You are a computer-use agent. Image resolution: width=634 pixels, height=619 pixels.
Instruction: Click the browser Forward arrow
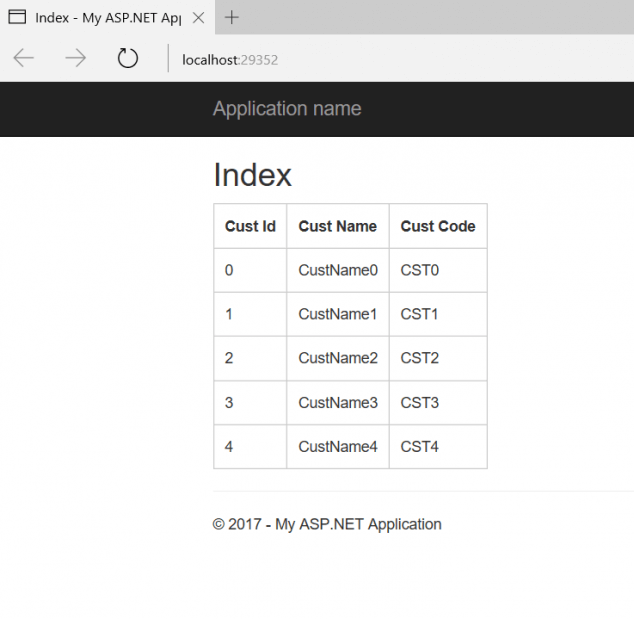point(75,58)
